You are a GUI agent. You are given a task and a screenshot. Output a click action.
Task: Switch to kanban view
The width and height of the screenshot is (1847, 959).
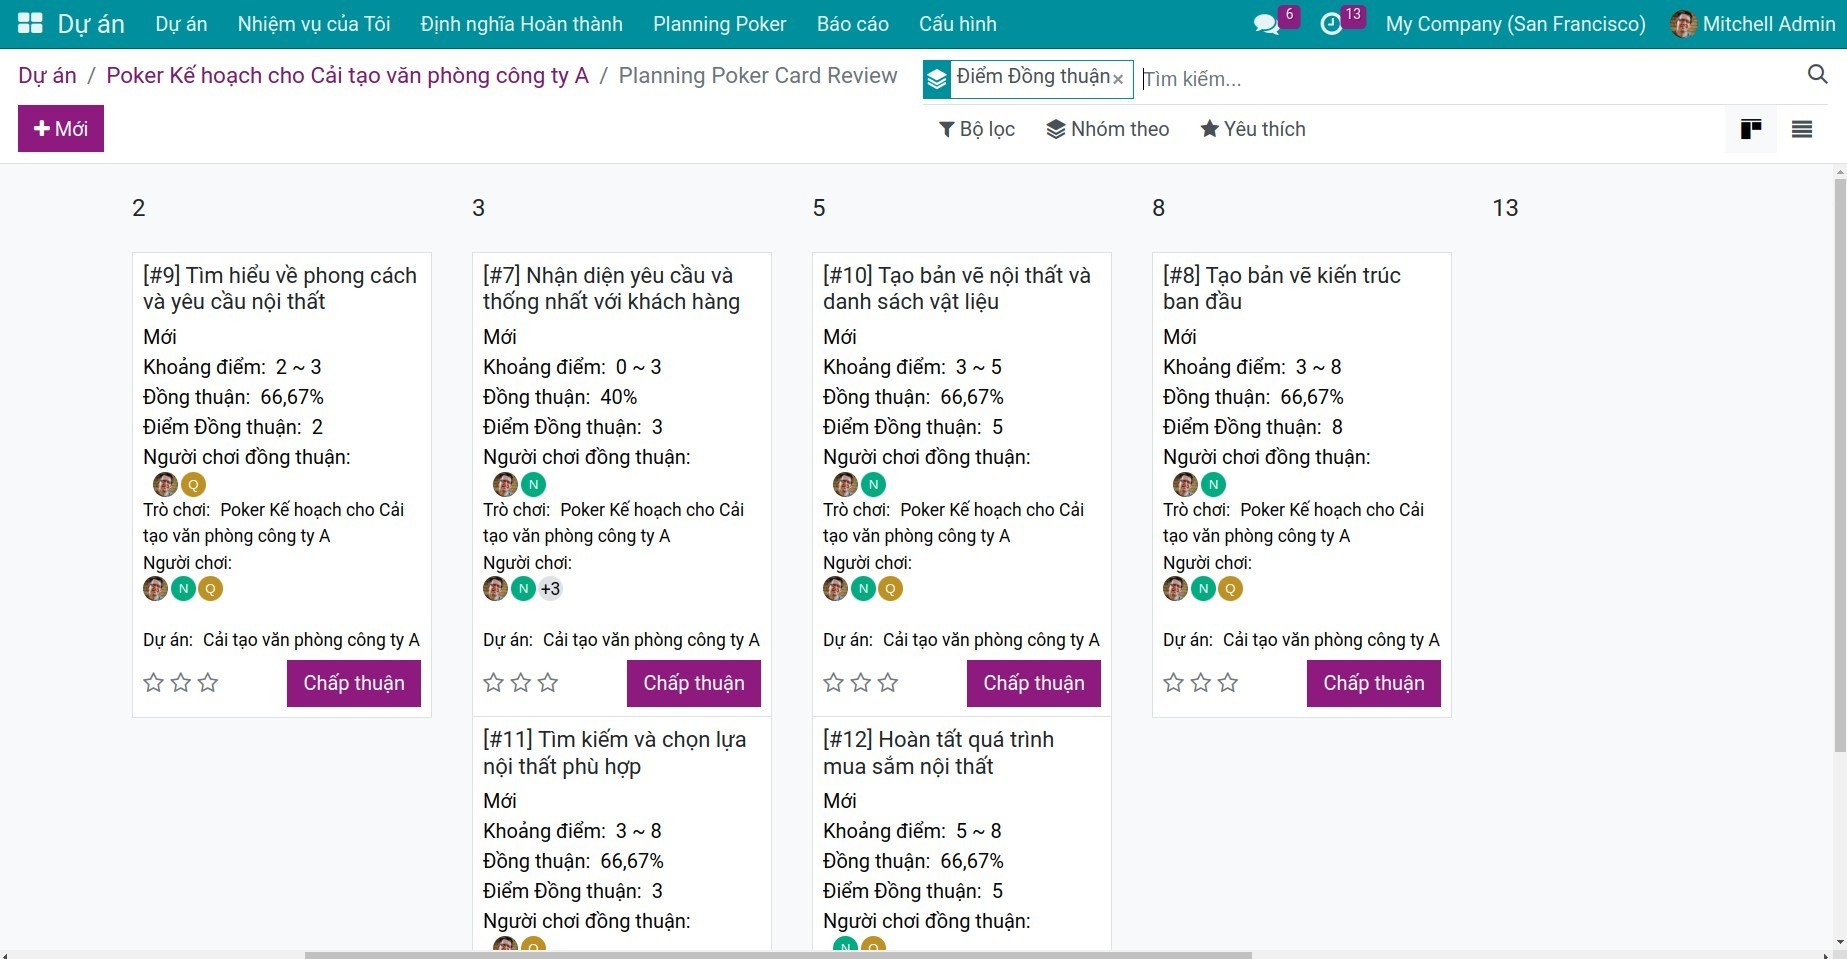click(1751, 129)
